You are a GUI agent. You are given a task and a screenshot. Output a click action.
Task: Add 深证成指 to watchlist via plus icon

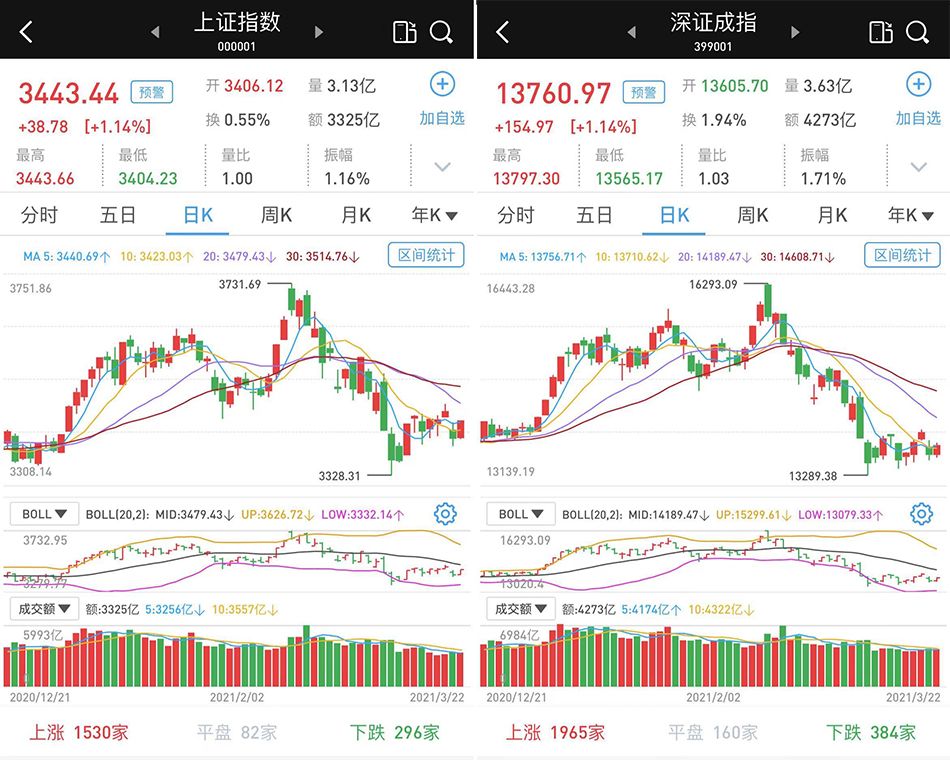point(917,84)
